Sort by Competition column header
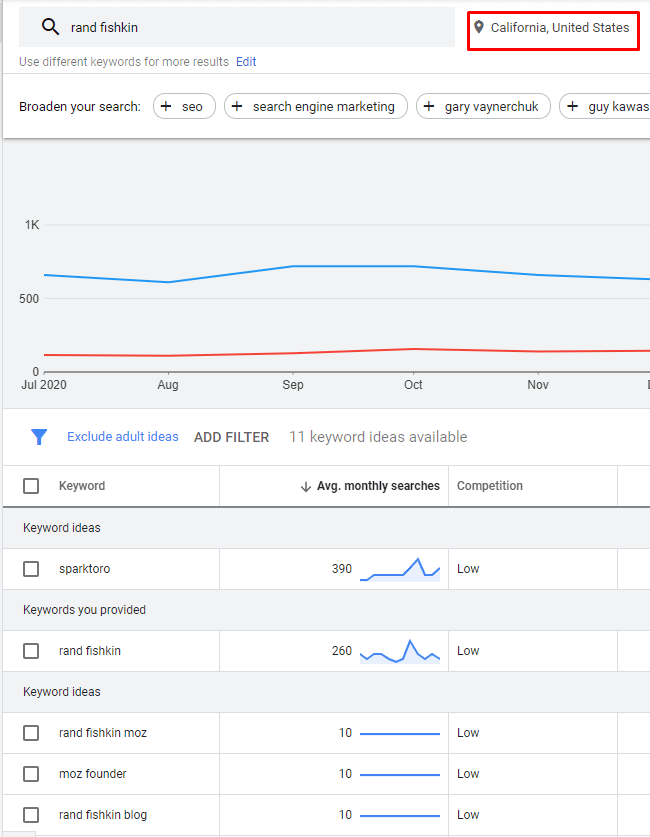 [x=490, y=486]
